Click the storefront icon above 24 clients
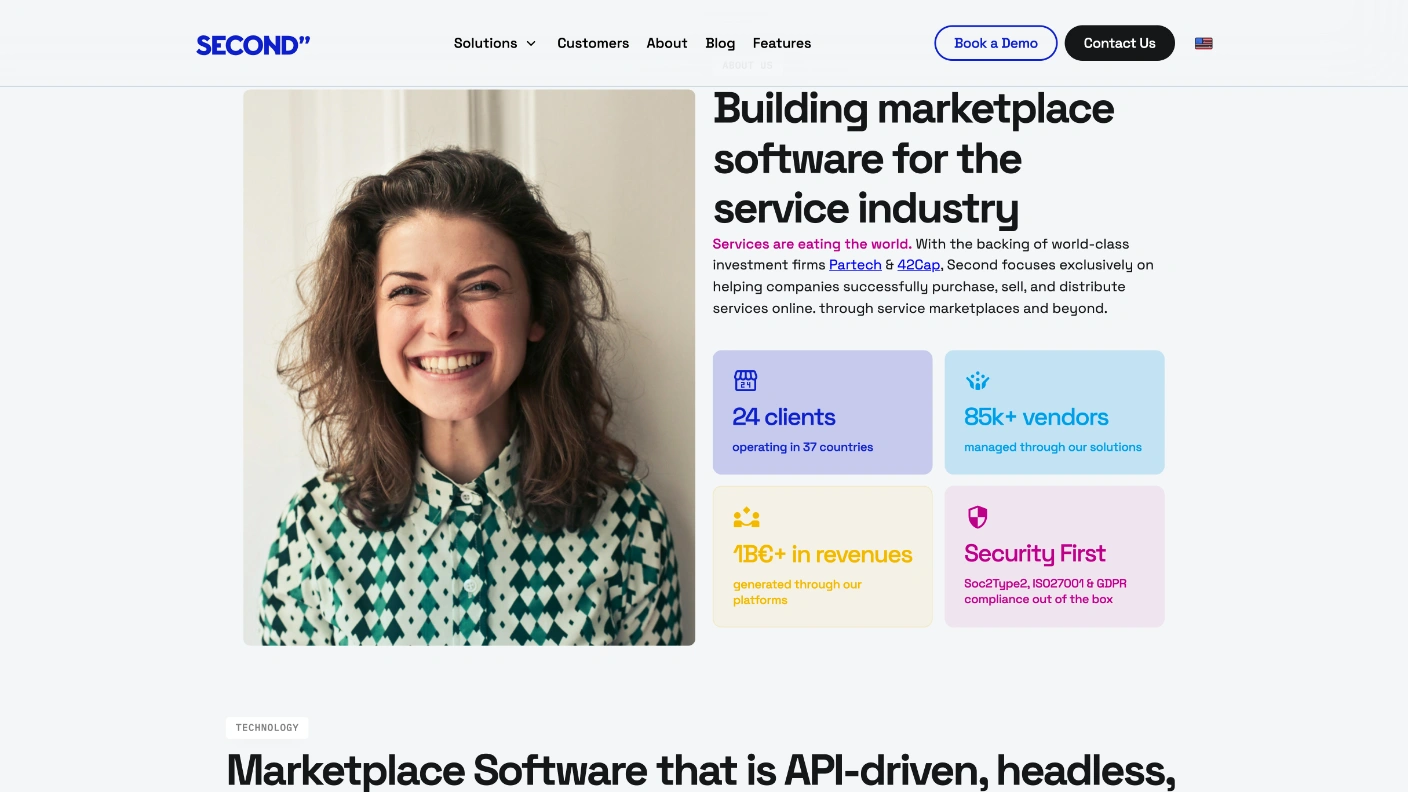Viewport: 1408px width, 792px height. [745, 380]
